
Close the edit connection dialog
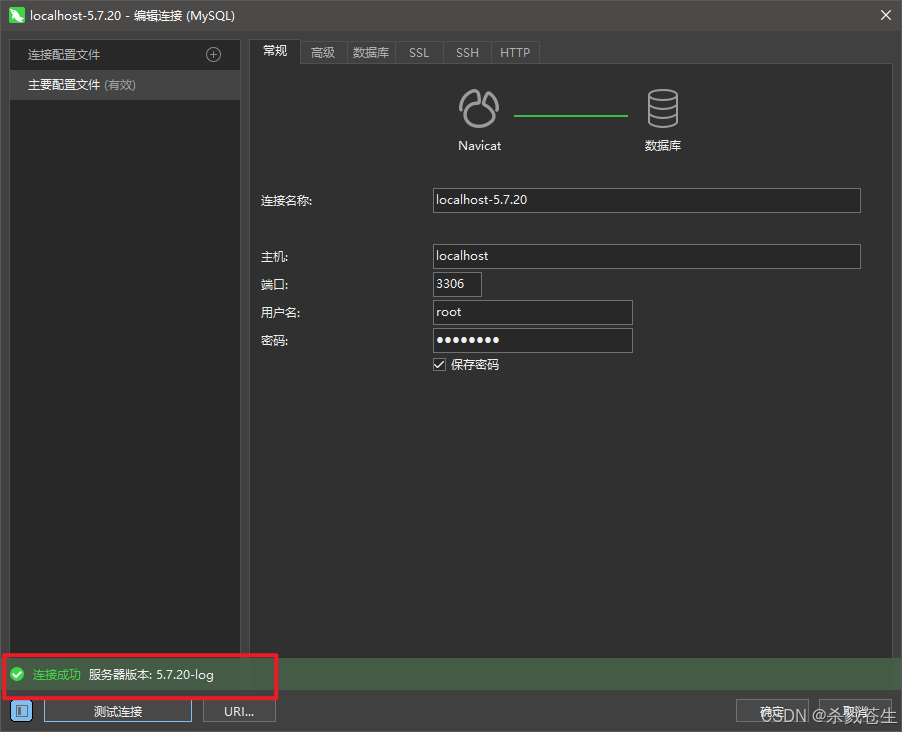click(886, 16)
